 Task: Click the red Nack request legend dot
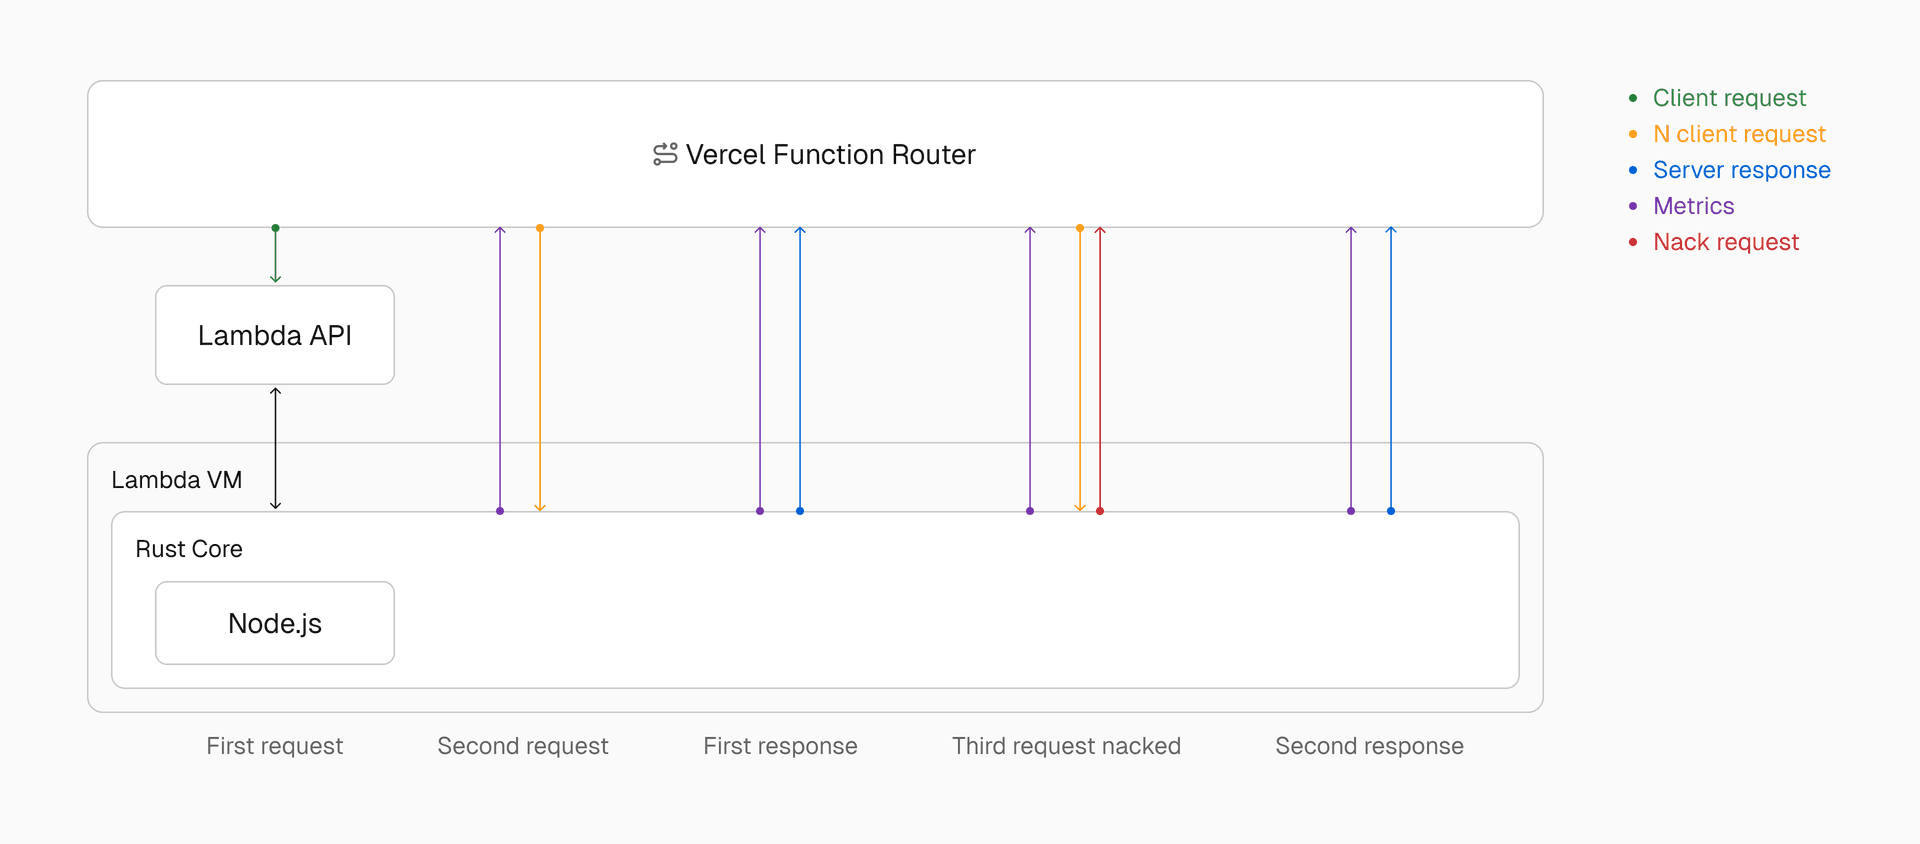coord(1633,242)
